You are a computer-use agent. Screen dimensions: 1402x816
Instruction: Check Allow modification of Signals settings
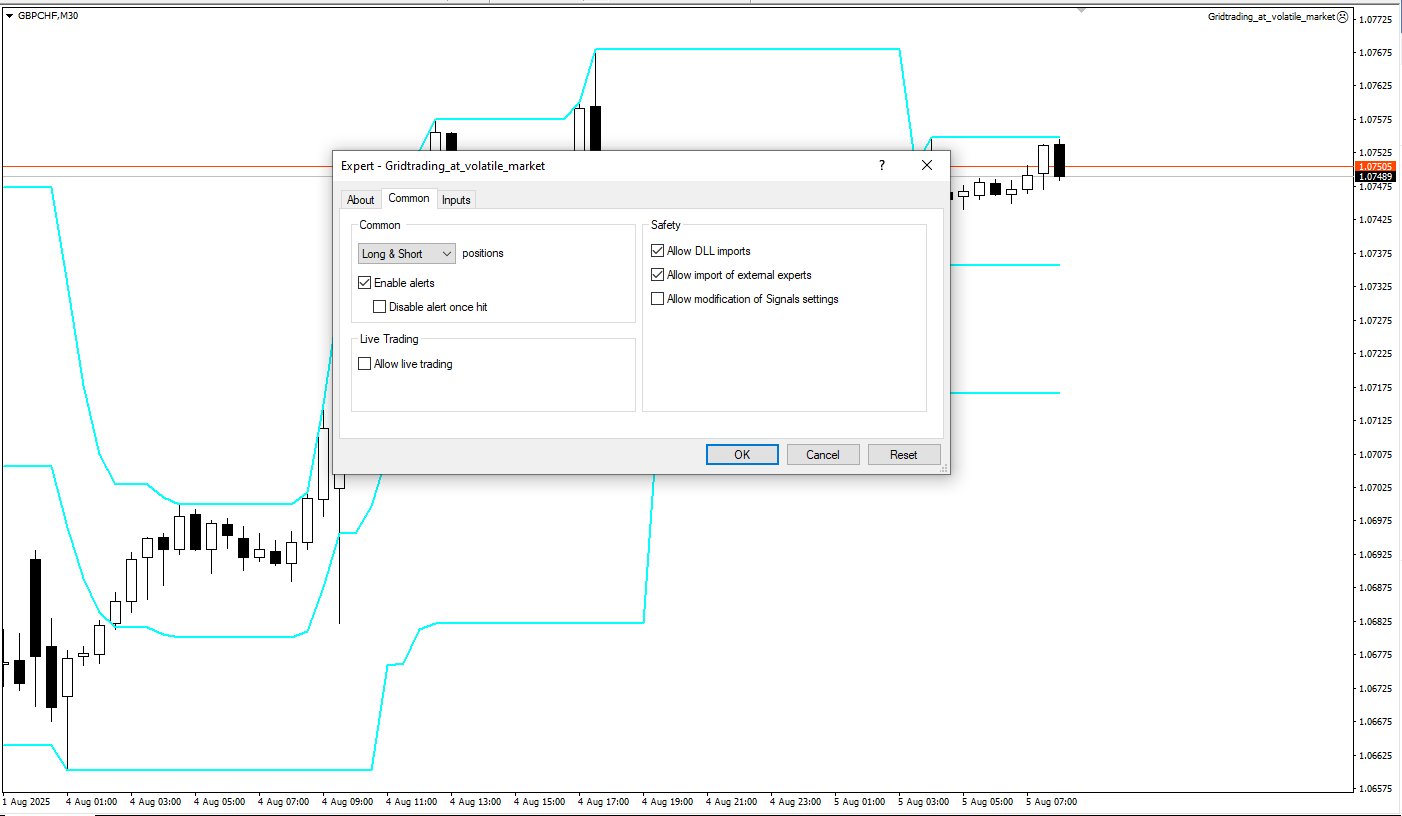click(x=658, y=299)
